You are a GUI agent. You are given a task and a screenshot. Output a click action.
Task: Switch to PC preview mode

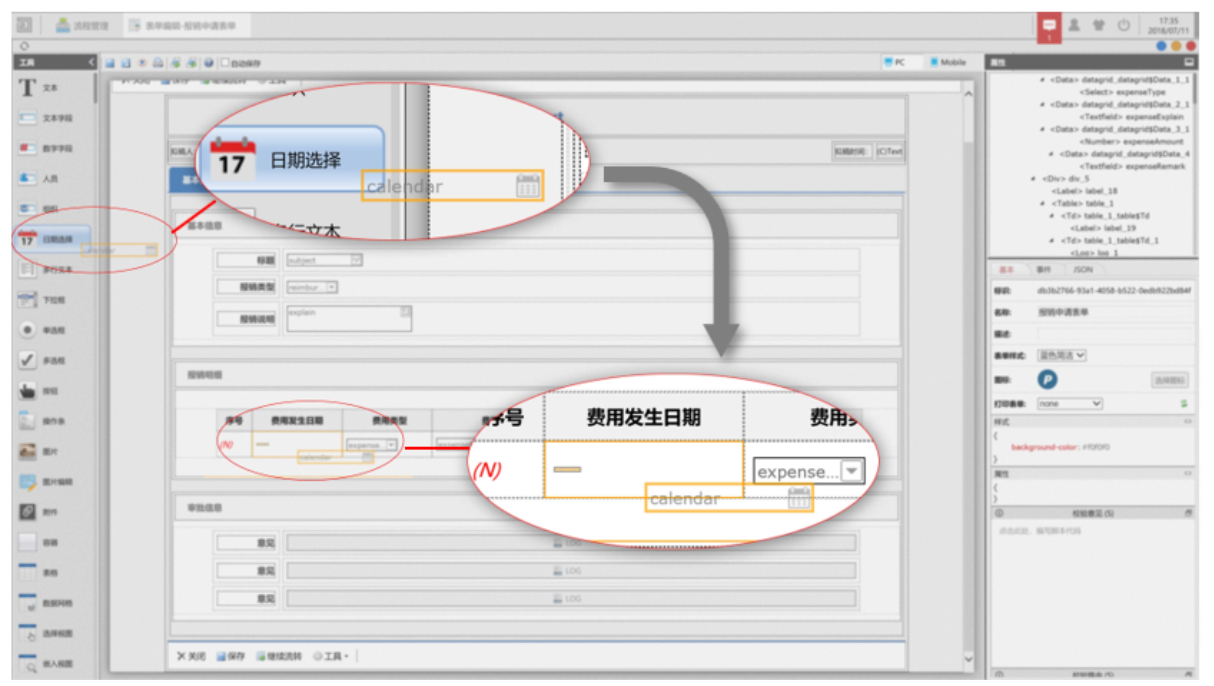pyautogui.click(x=895, y=62)
